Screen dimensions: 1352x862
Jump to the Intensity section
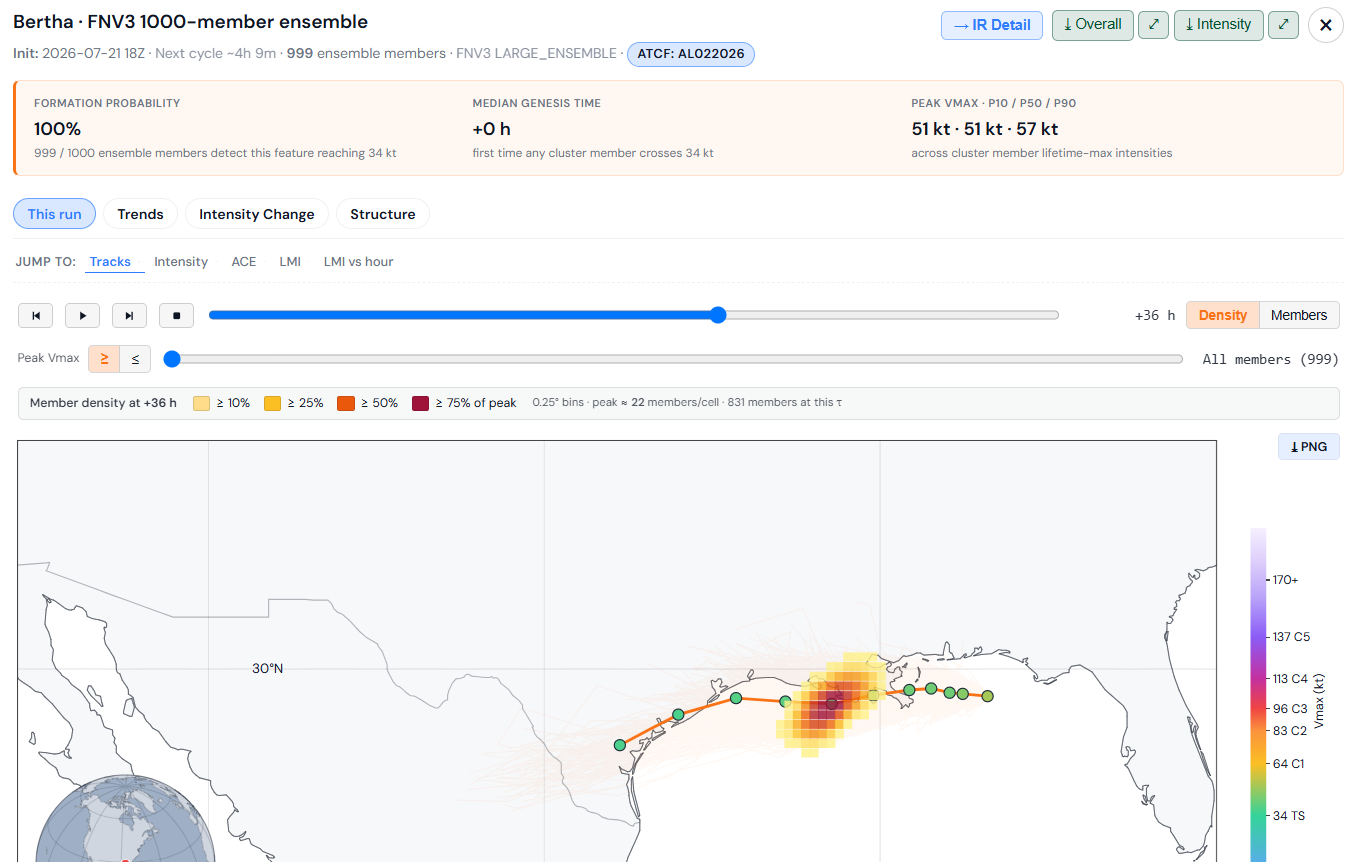(x=181, y=262)
